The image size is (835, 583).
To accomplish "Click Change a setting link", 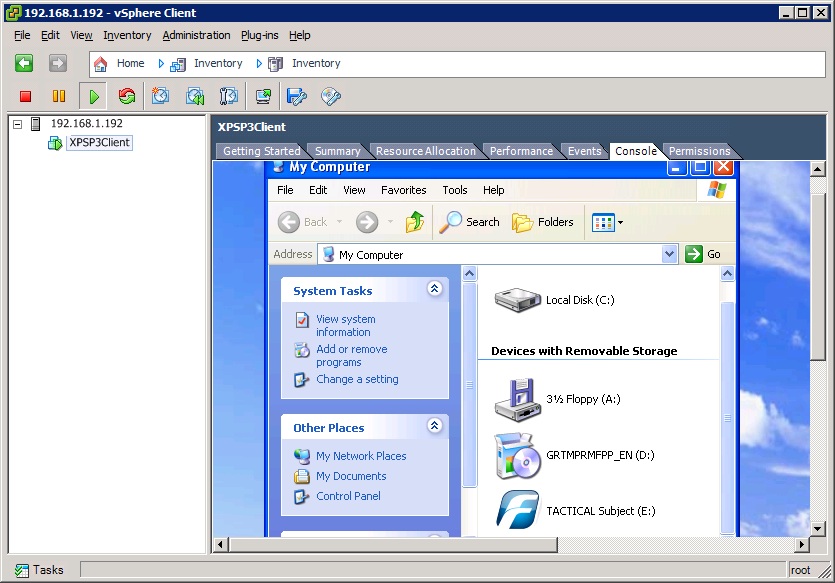I will coord(357,379).
